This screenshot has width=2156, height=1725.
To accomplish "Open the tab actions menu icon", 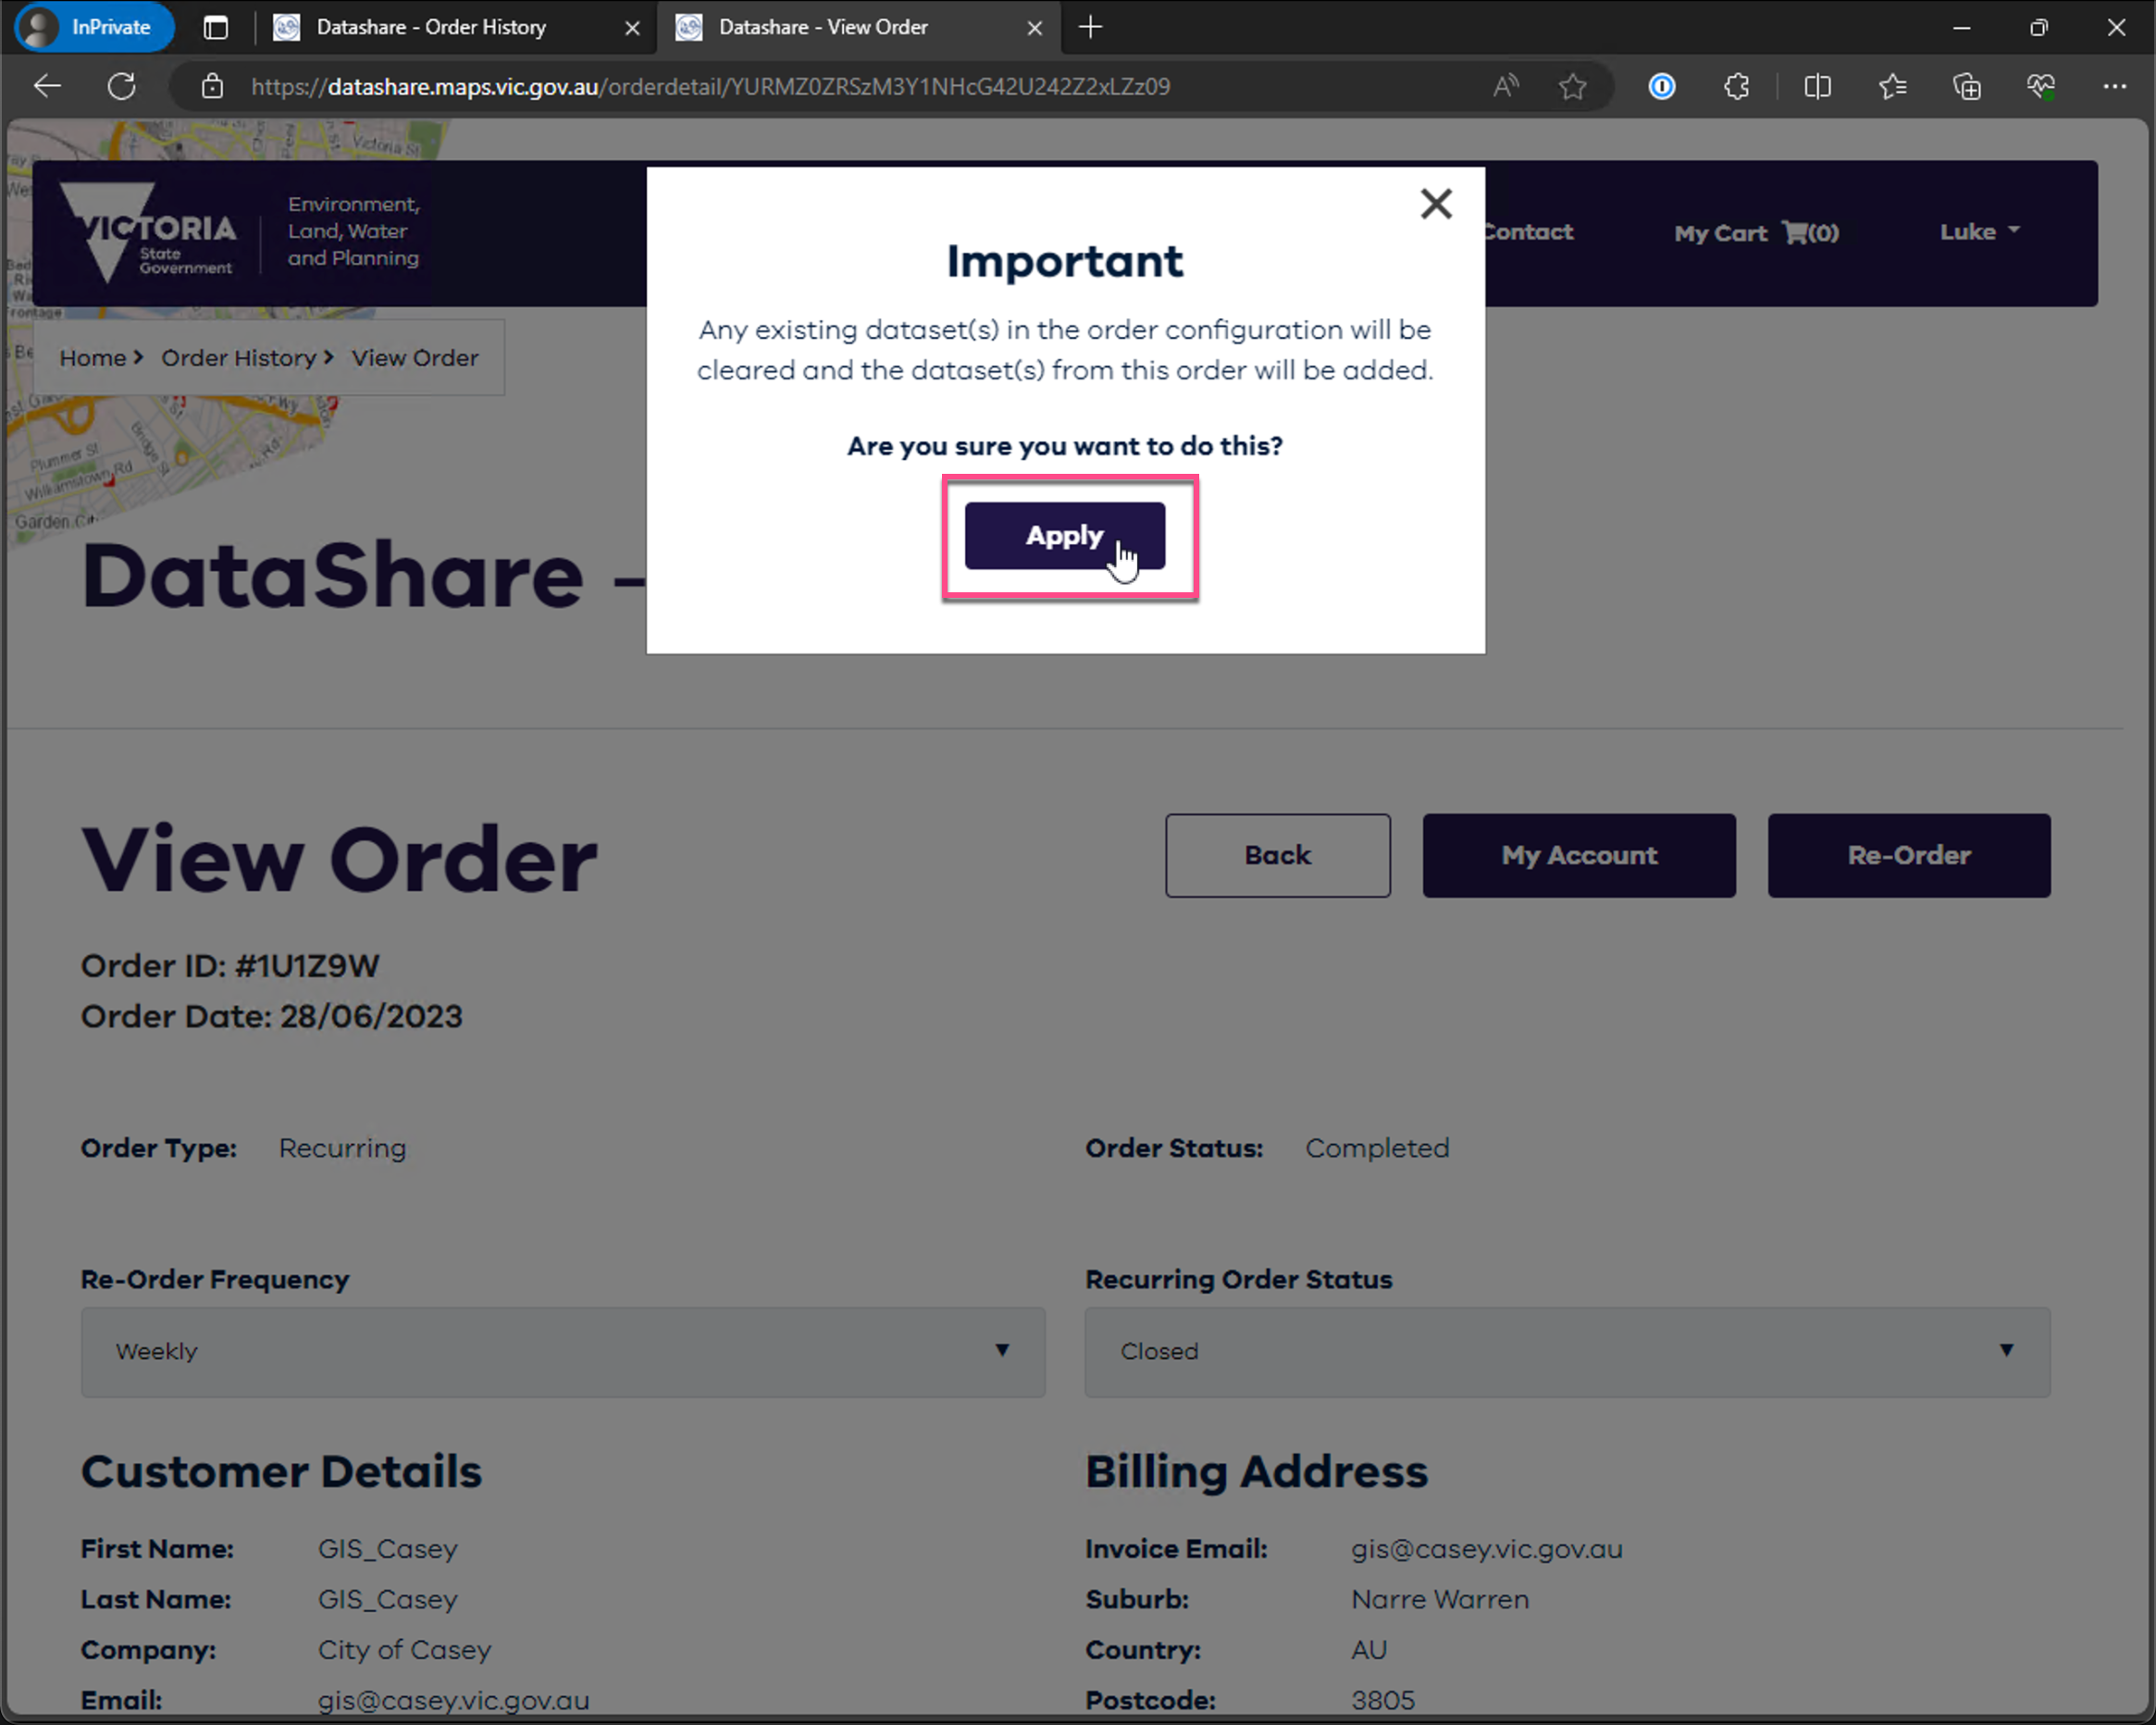I will pyautogui.click(x=216, y=27).
